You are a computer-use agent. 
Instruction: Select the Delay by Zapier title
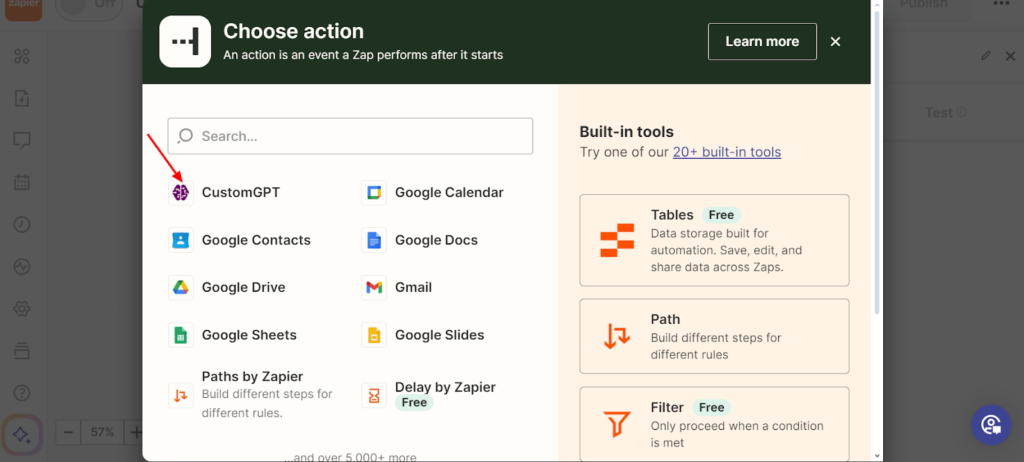pos(445,387)
